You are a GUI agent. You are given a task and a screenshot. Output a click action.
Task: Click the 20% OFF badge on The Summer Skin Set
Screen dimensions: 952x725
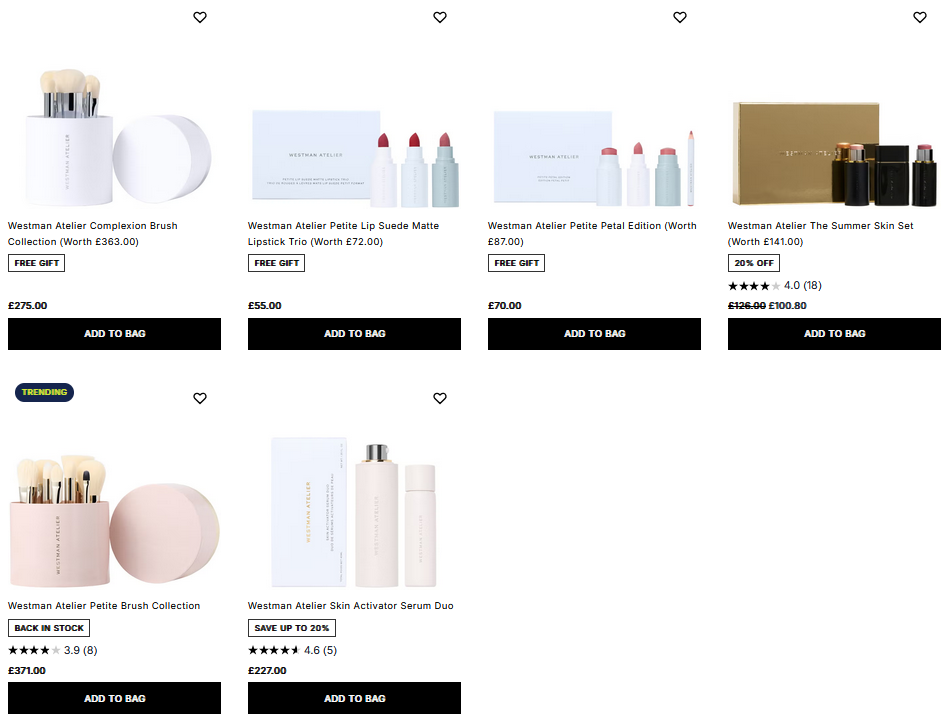tap(754, 262)
